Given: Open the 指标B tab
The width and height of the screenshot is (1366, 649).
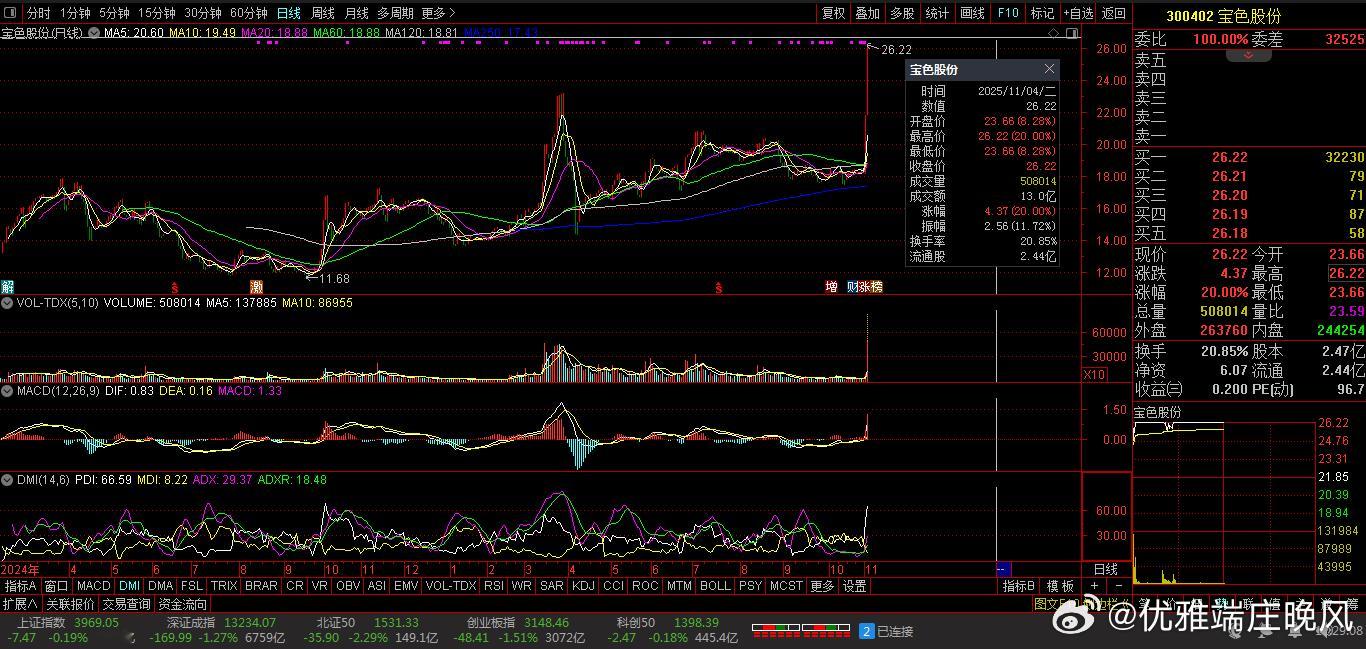Looking at the screenshot, I should click(x=1019, y=586).
